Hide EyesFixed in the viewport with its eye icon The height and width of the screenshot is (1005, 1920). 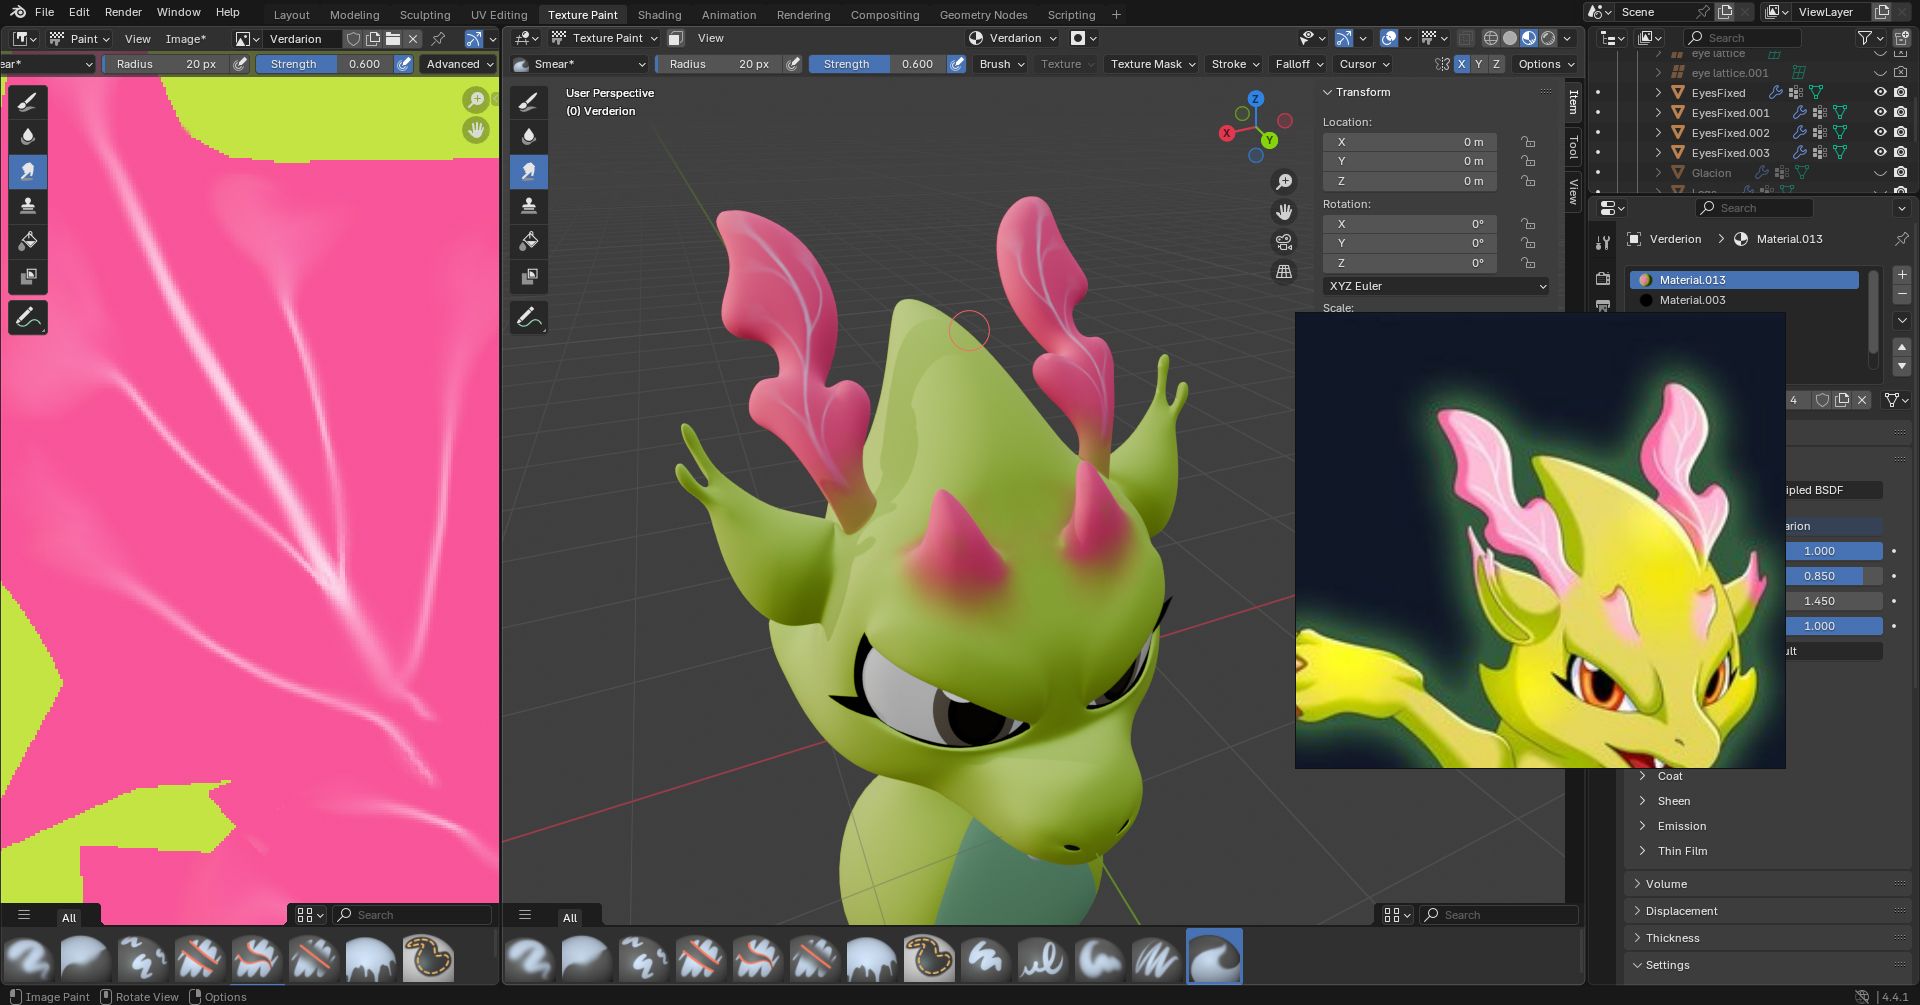click(1880, 92)
